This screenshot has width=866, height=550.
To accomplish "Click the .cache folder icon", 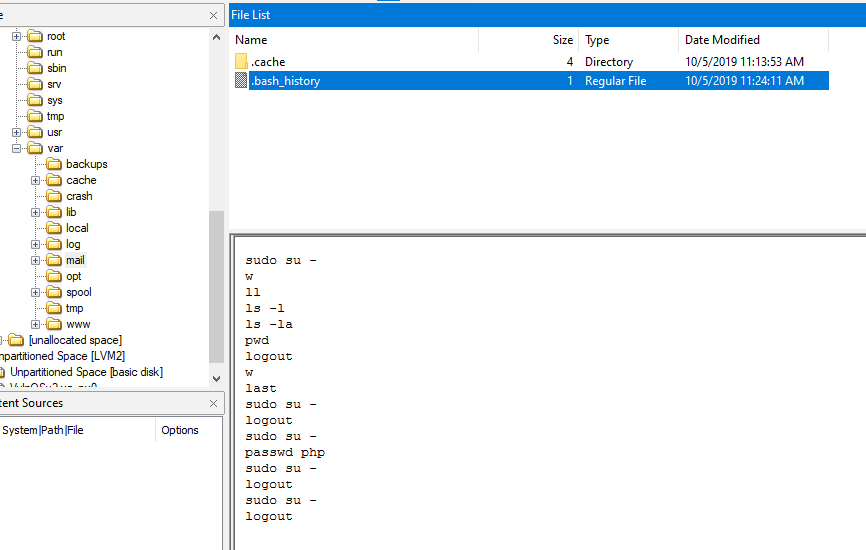I will [240, 62].
